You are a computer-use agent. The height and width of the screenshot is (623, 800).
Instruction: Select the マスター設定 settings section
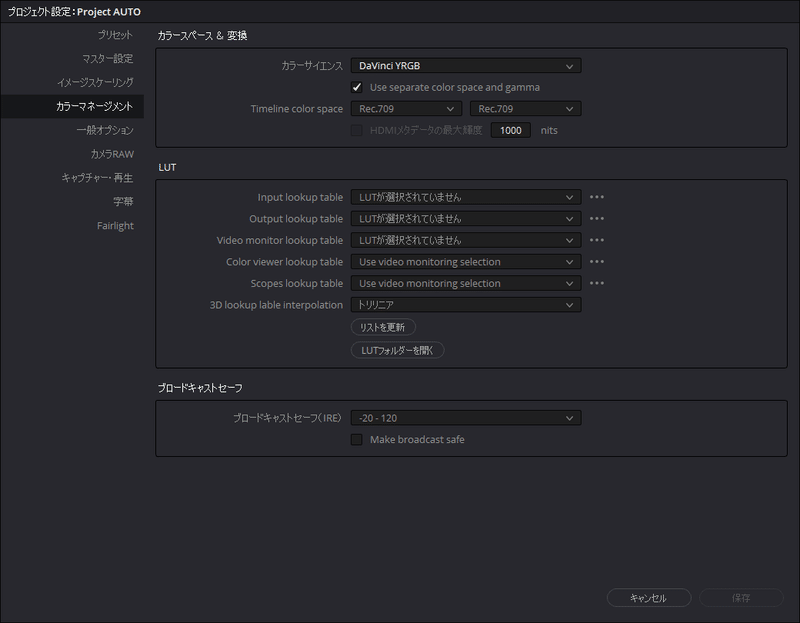click(108, 59)
